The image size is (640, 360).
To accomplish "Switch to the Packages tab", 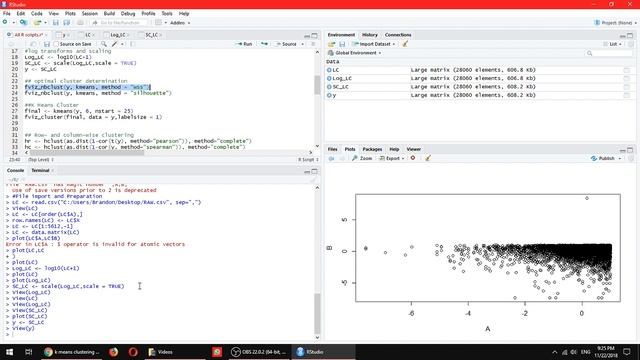I will point(372,149).
